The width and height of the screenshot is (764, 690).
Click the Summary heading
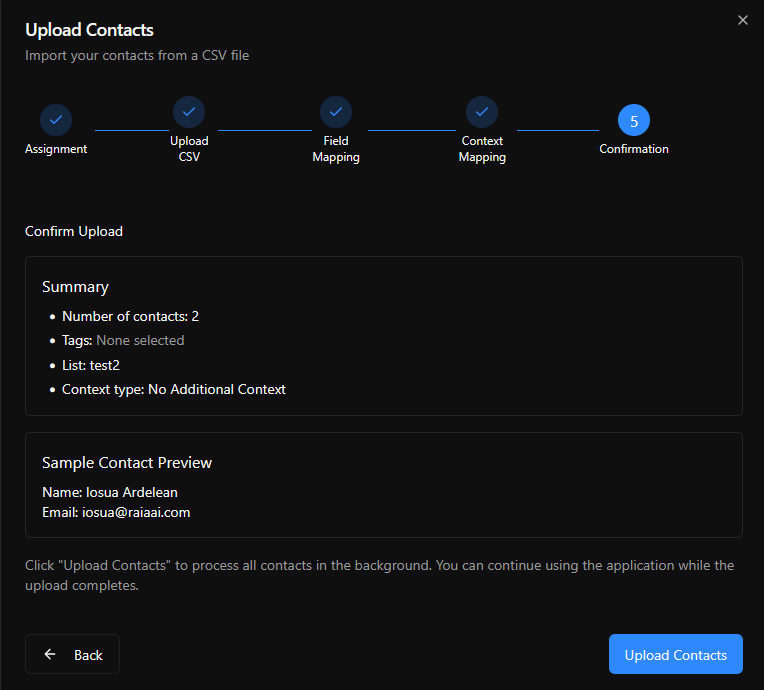(75, 287)
